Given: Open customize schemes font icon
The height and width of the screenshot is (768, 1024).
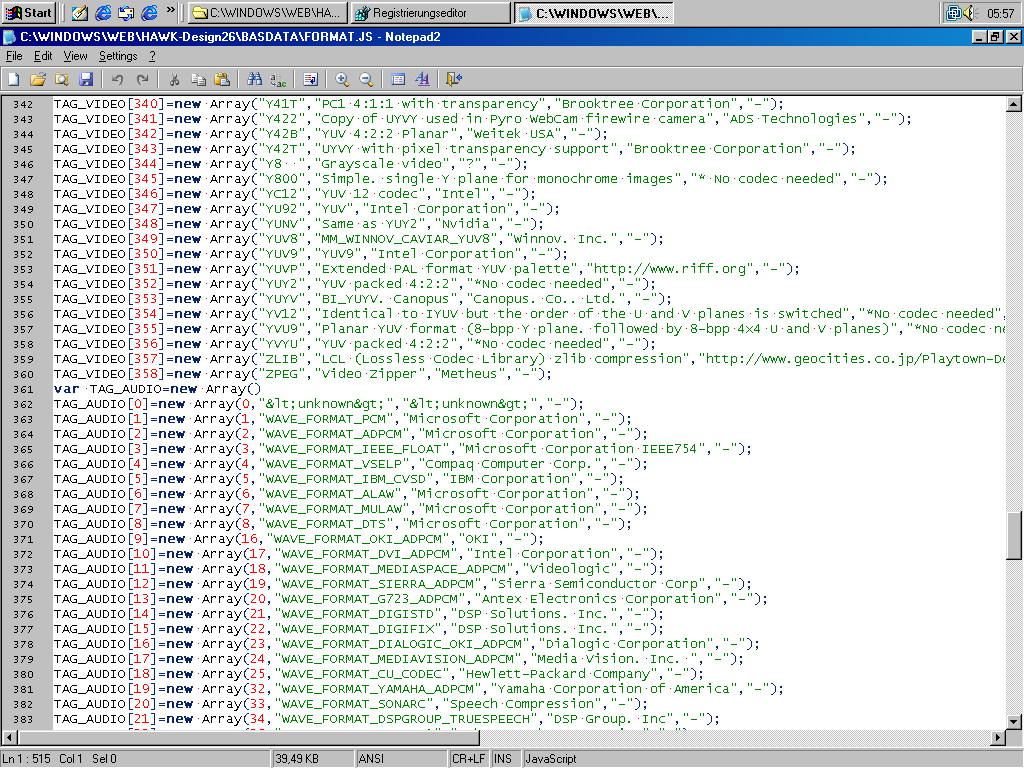Looking at the screenshot, I should [x=423, y=79].
